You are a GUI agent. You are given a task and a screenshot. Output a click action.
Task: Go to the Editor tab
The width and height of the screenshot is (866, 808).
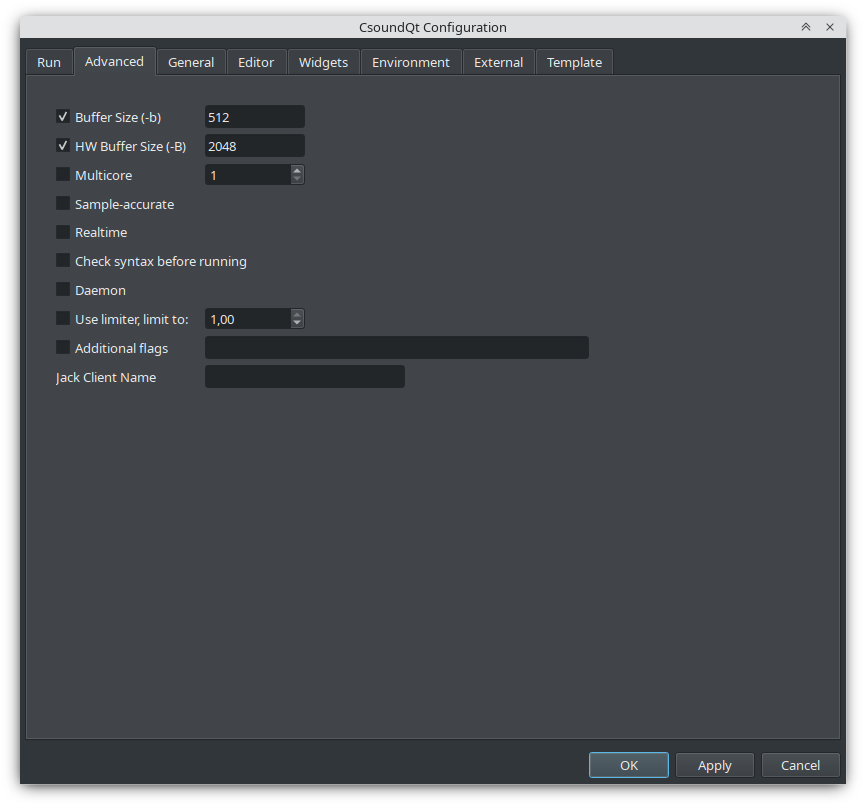tap(256, 62)
